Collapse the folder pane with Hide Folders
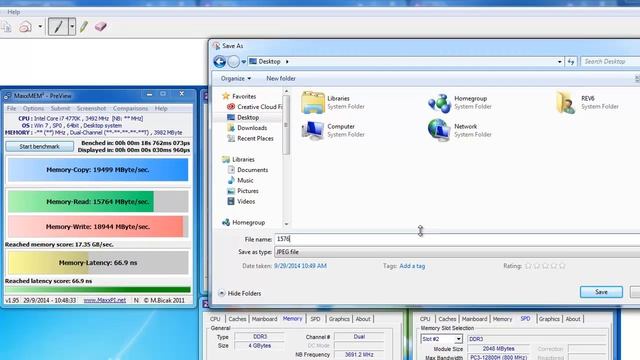 click(240, 293)
